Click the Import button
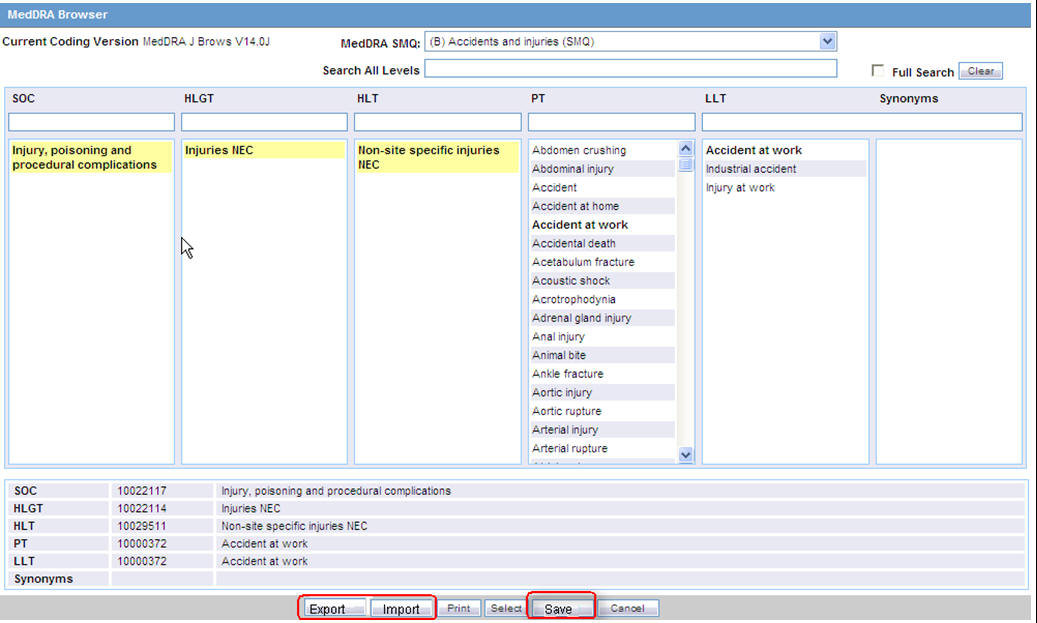 tap(401, 608)
